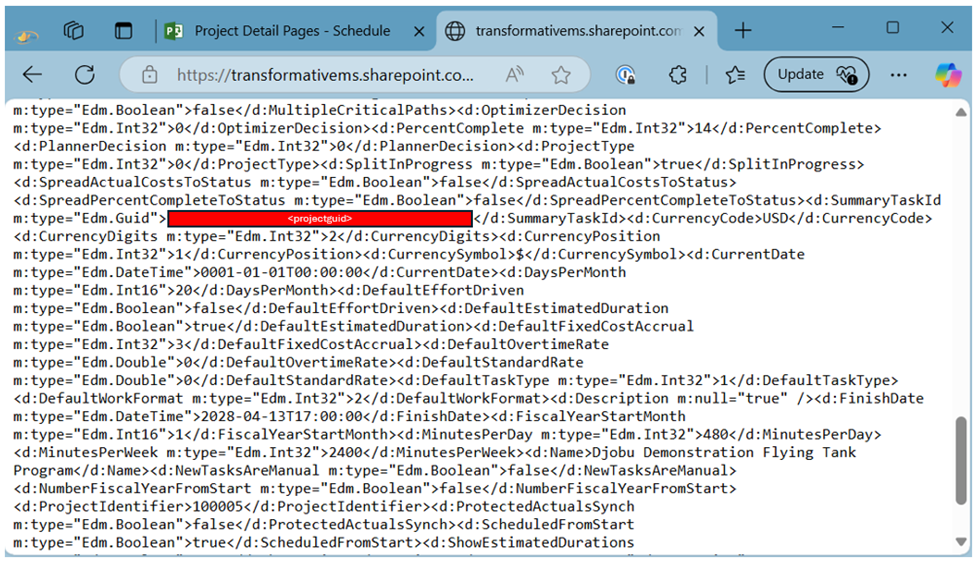Open the Copilot sidebar icon
Image resolution: width=975 pixels, height=561 pixels.
pos(948,75)
